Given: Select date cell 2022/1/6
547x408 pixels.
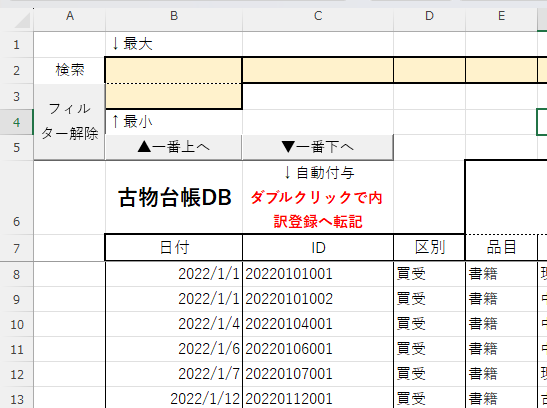Looking at the screenshot, I should (173, 349).
